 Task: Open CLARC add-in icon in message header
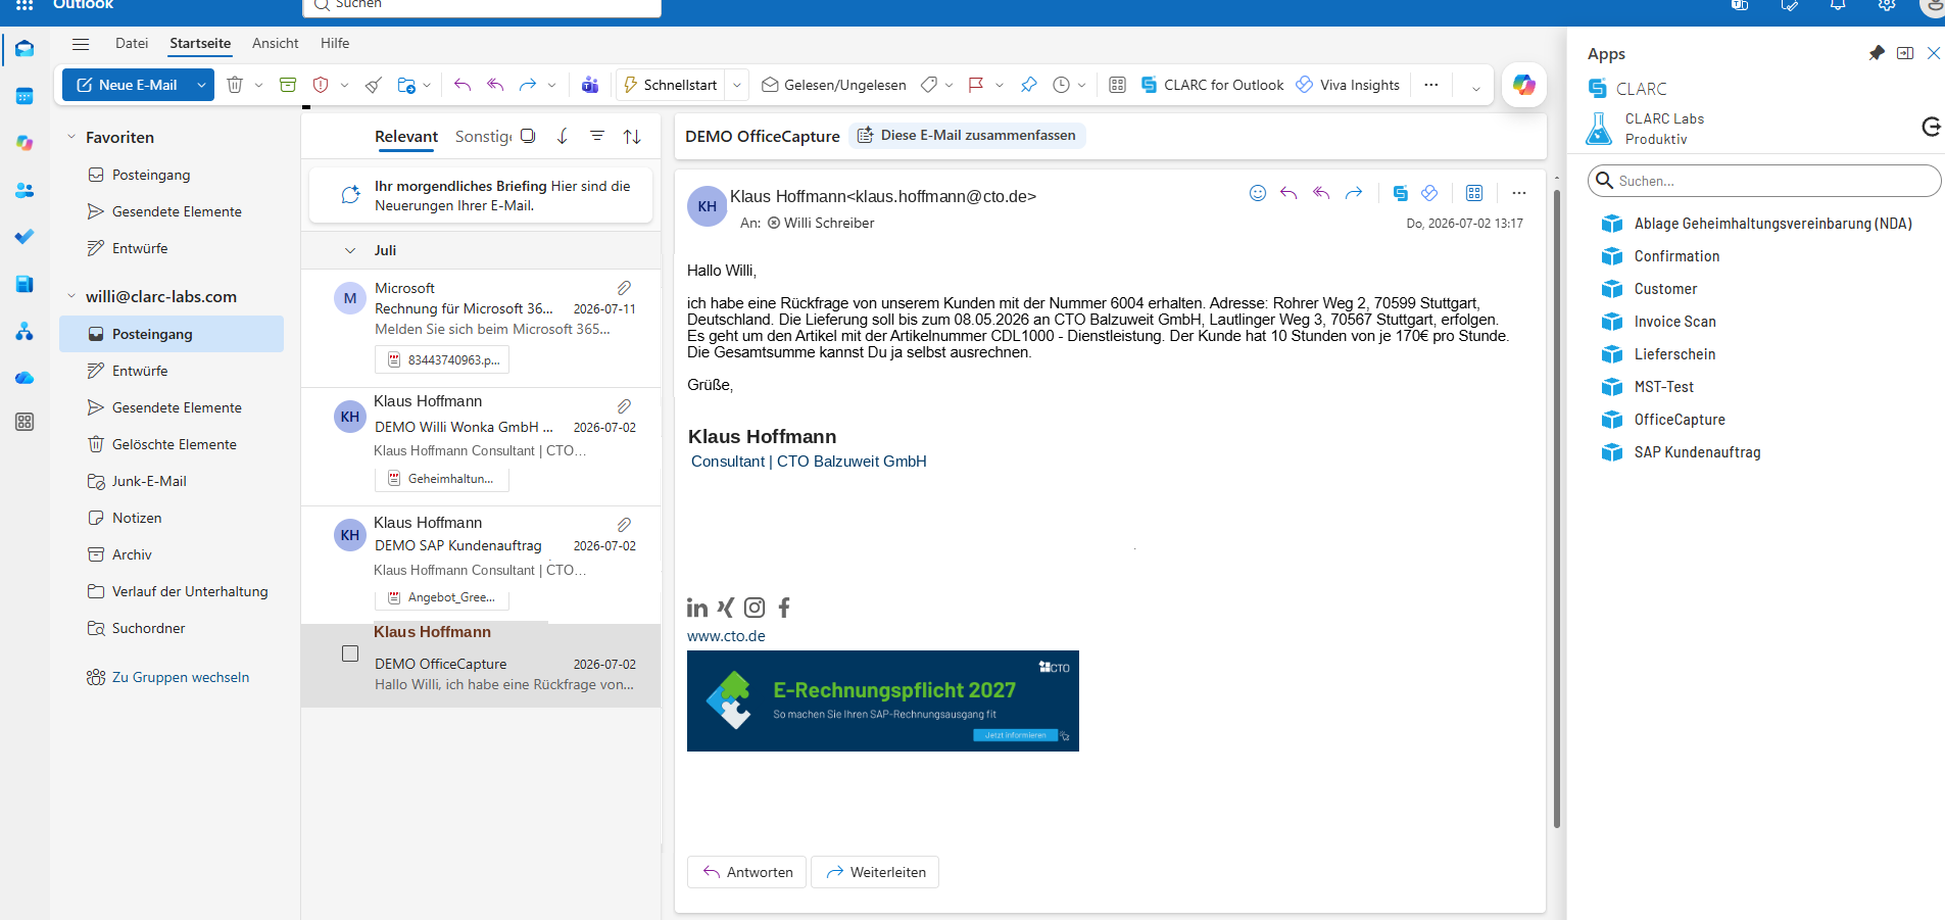click(1400, 193)
